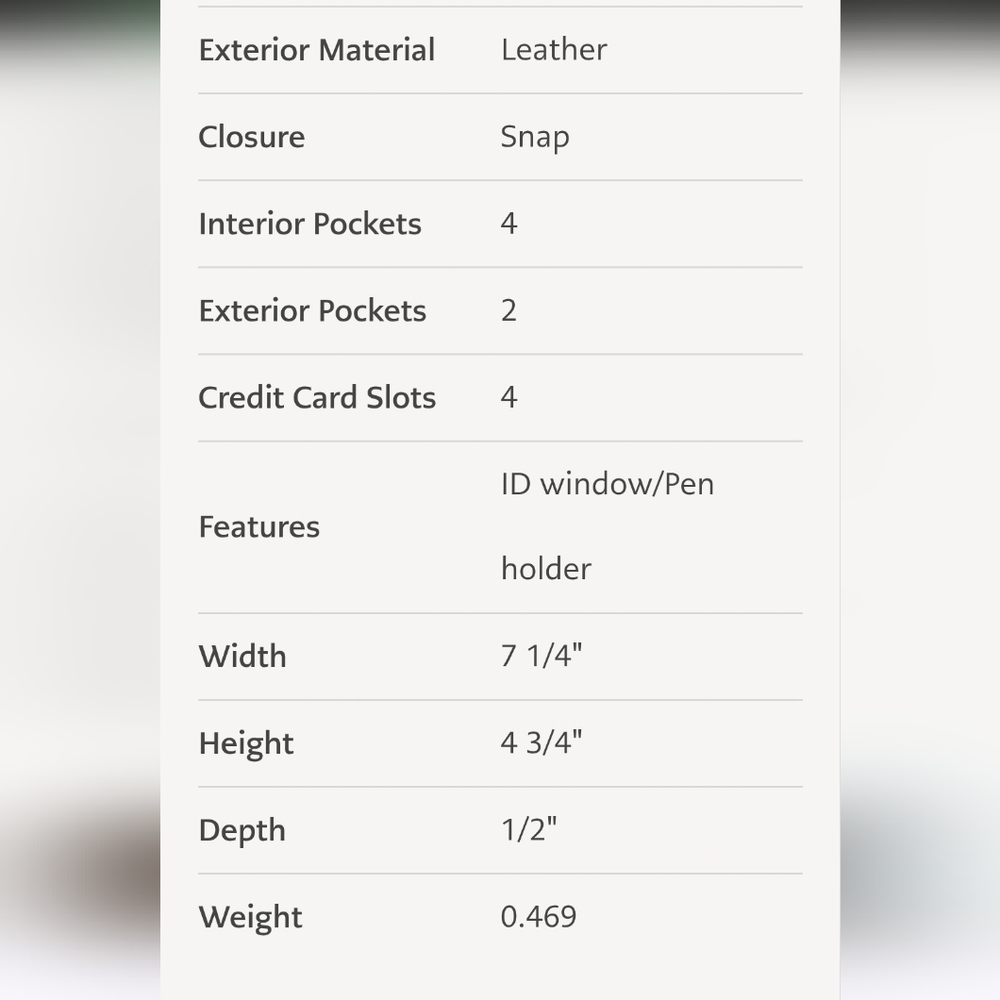The height and width of the screenshot is (1000, 1000).
Task: Select the ID window/Pen text
Action: pos(607,484)
